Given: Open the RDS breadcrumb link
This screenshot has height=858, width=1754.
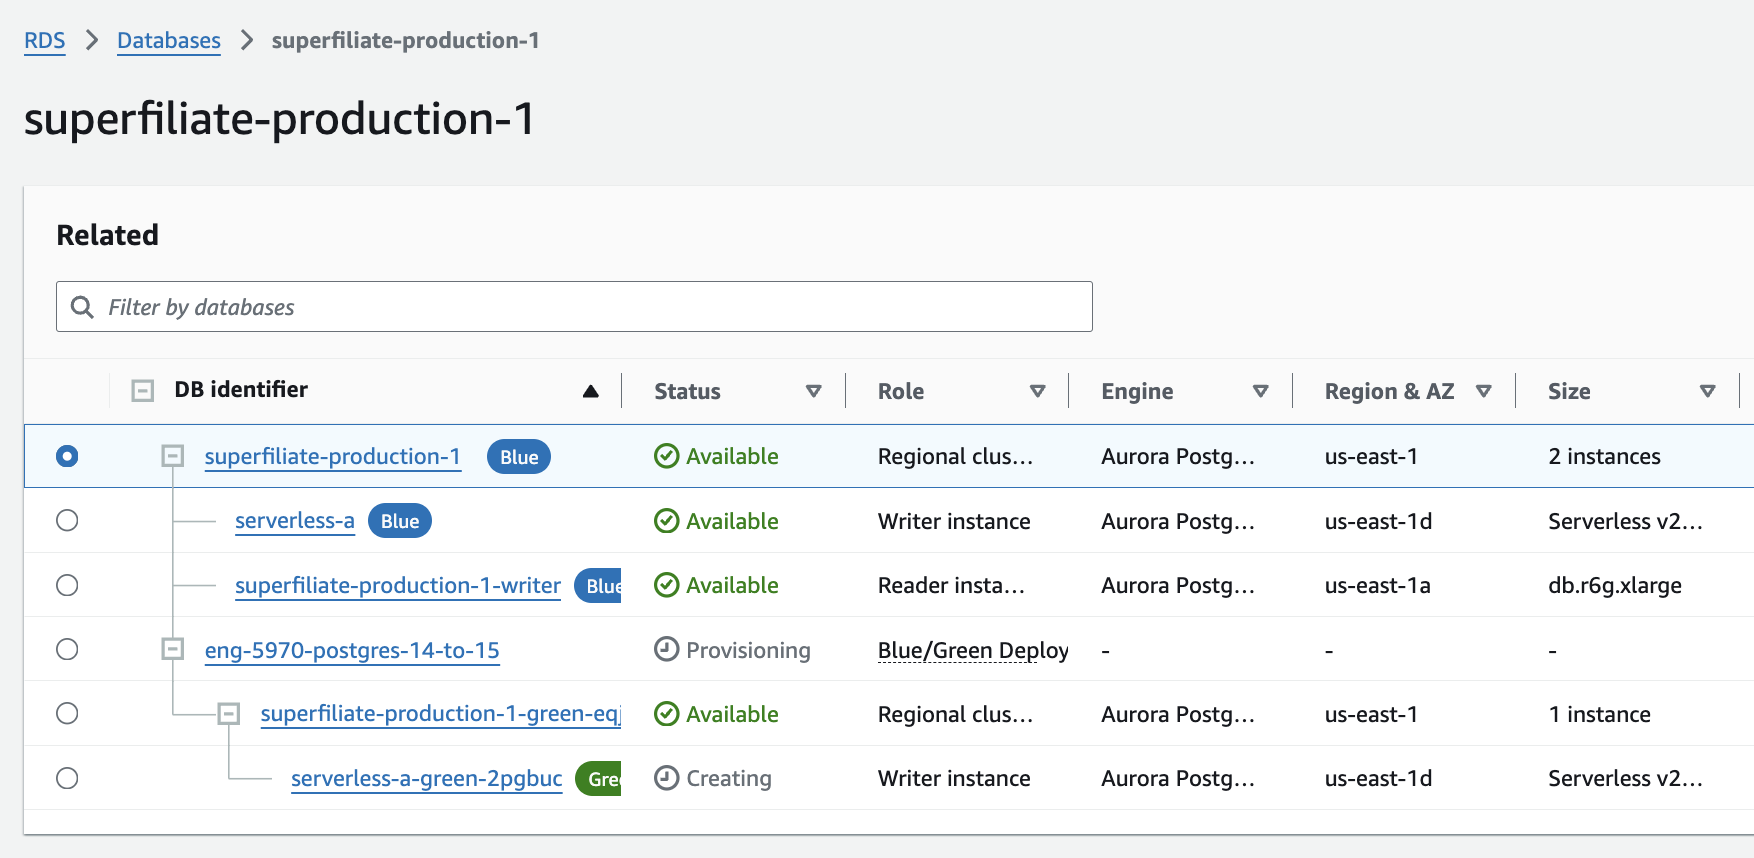Looking at the screenshot, I should tap(44, 41).
